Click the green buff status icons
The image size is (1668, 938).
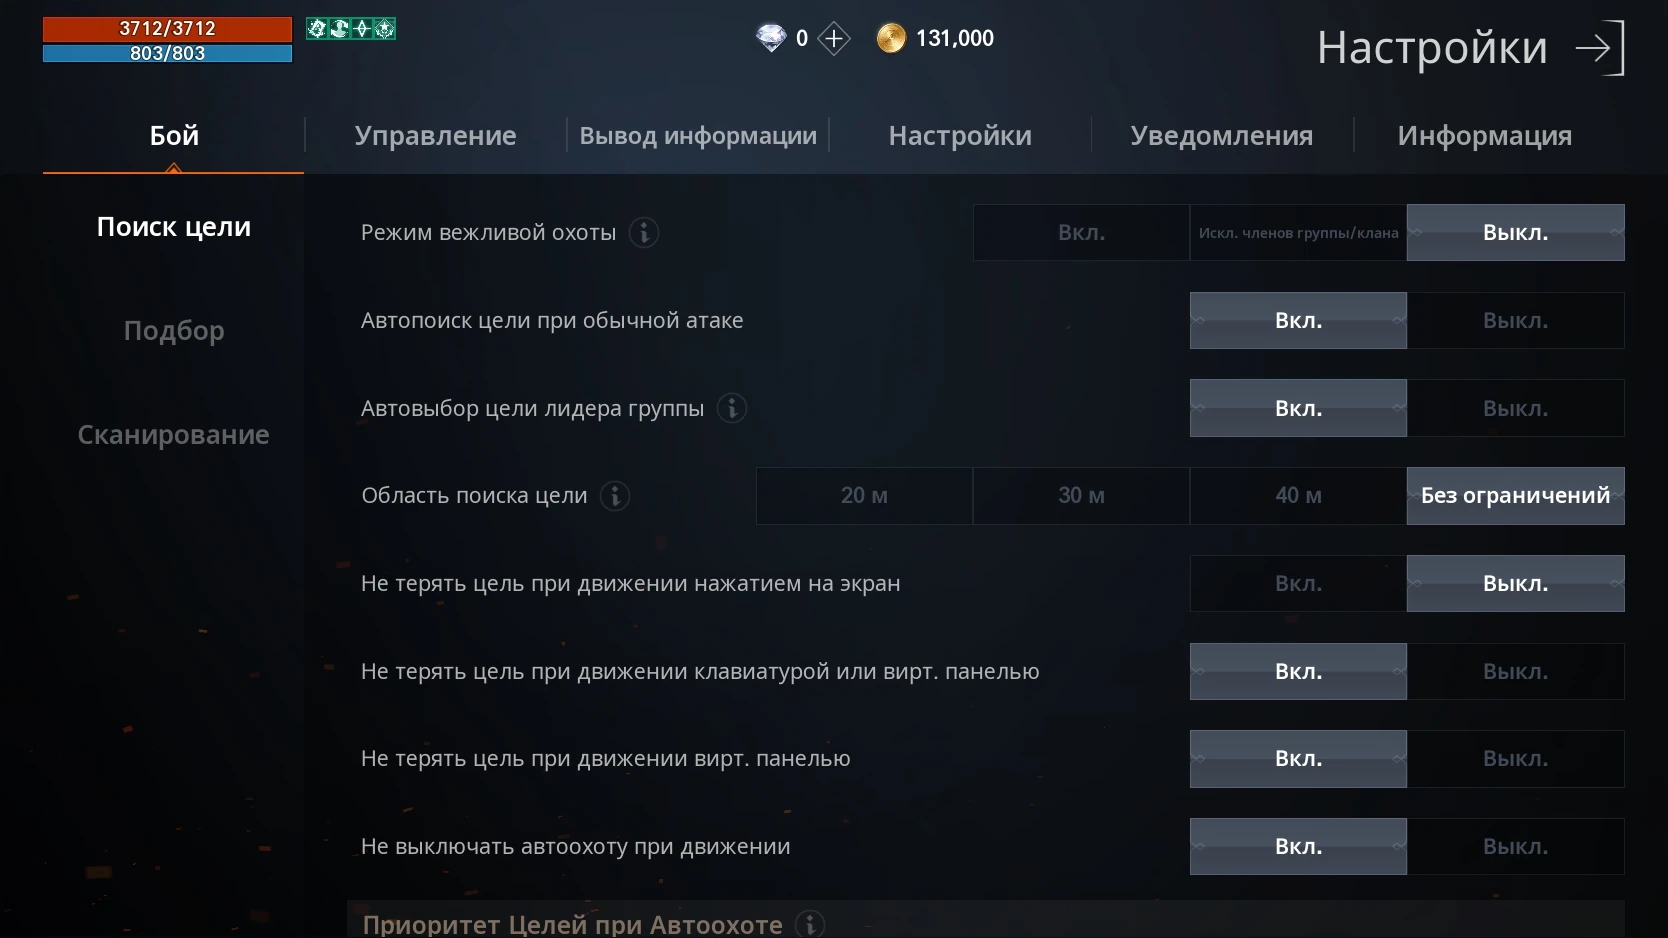[351, 29]
